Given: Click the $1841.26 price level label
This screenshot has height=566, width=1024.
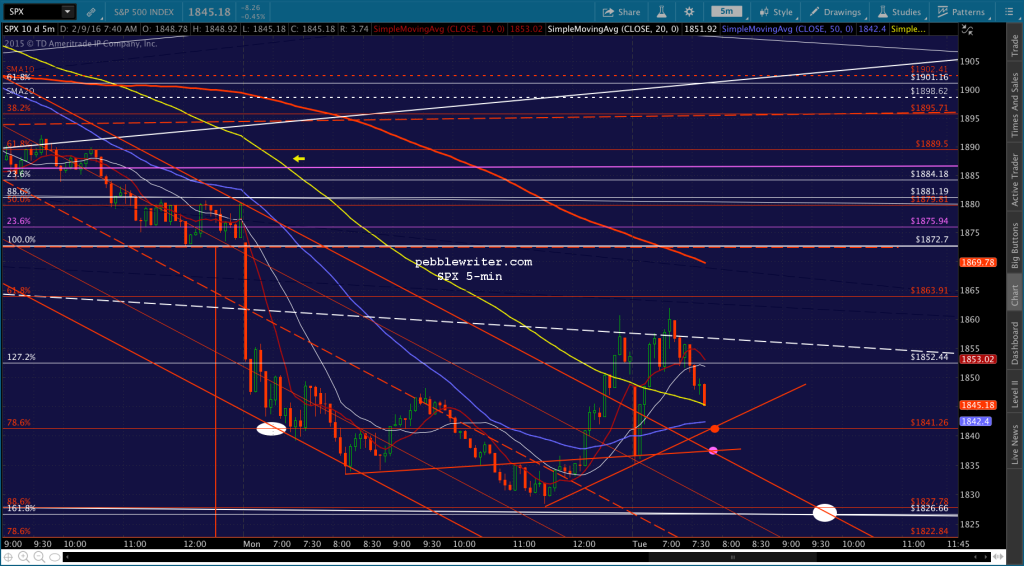Looking at the screenshot, I should click(929, 422).
